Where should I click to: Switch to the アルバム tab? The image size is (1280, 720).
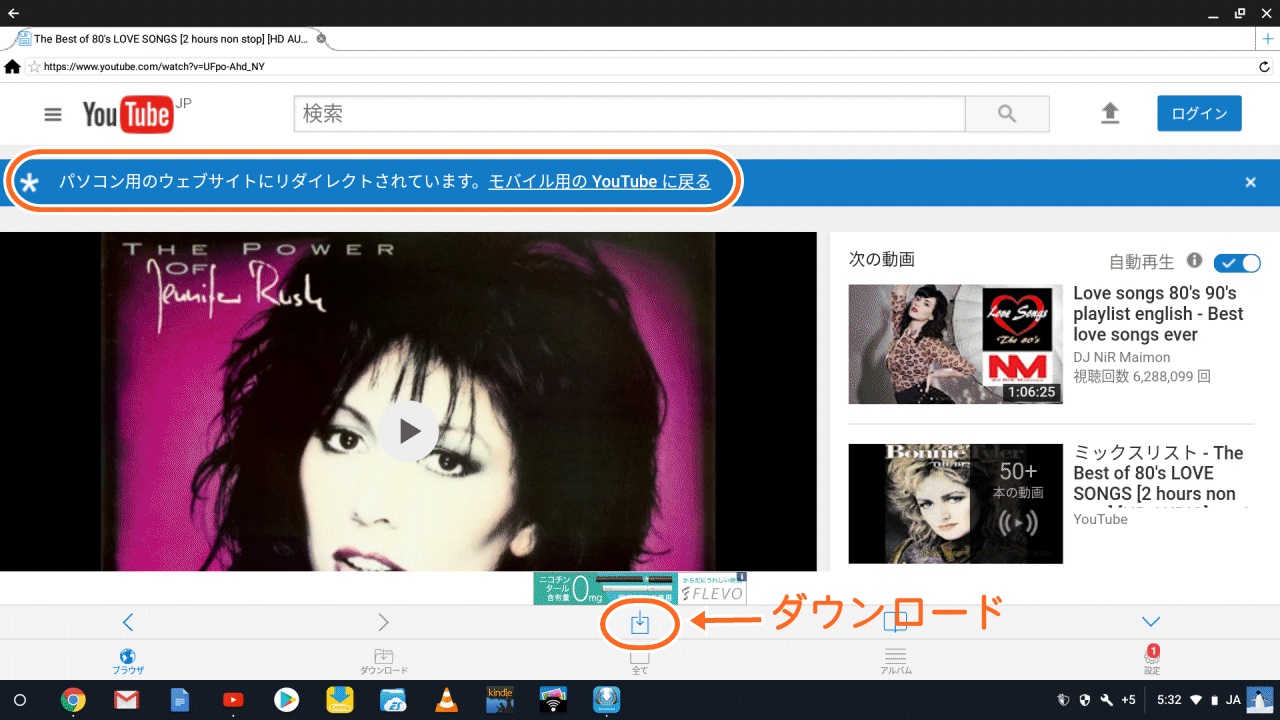tap(896, 661)
